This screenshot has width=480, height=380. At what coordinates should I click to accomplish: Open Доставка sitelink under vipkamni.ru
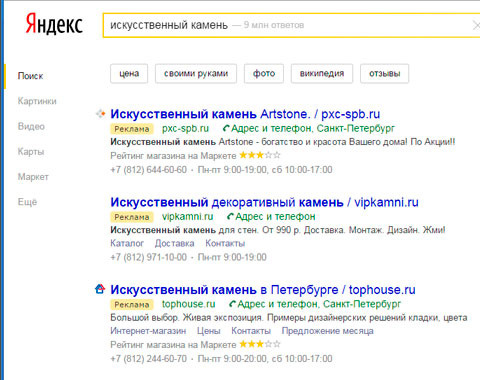click(x=174, y=243)
